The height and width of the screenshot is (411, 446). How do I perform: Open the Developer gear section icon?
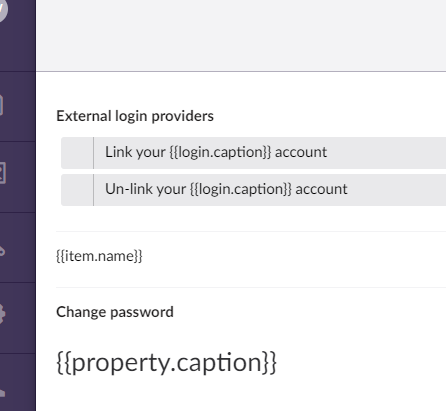[3, 313]
